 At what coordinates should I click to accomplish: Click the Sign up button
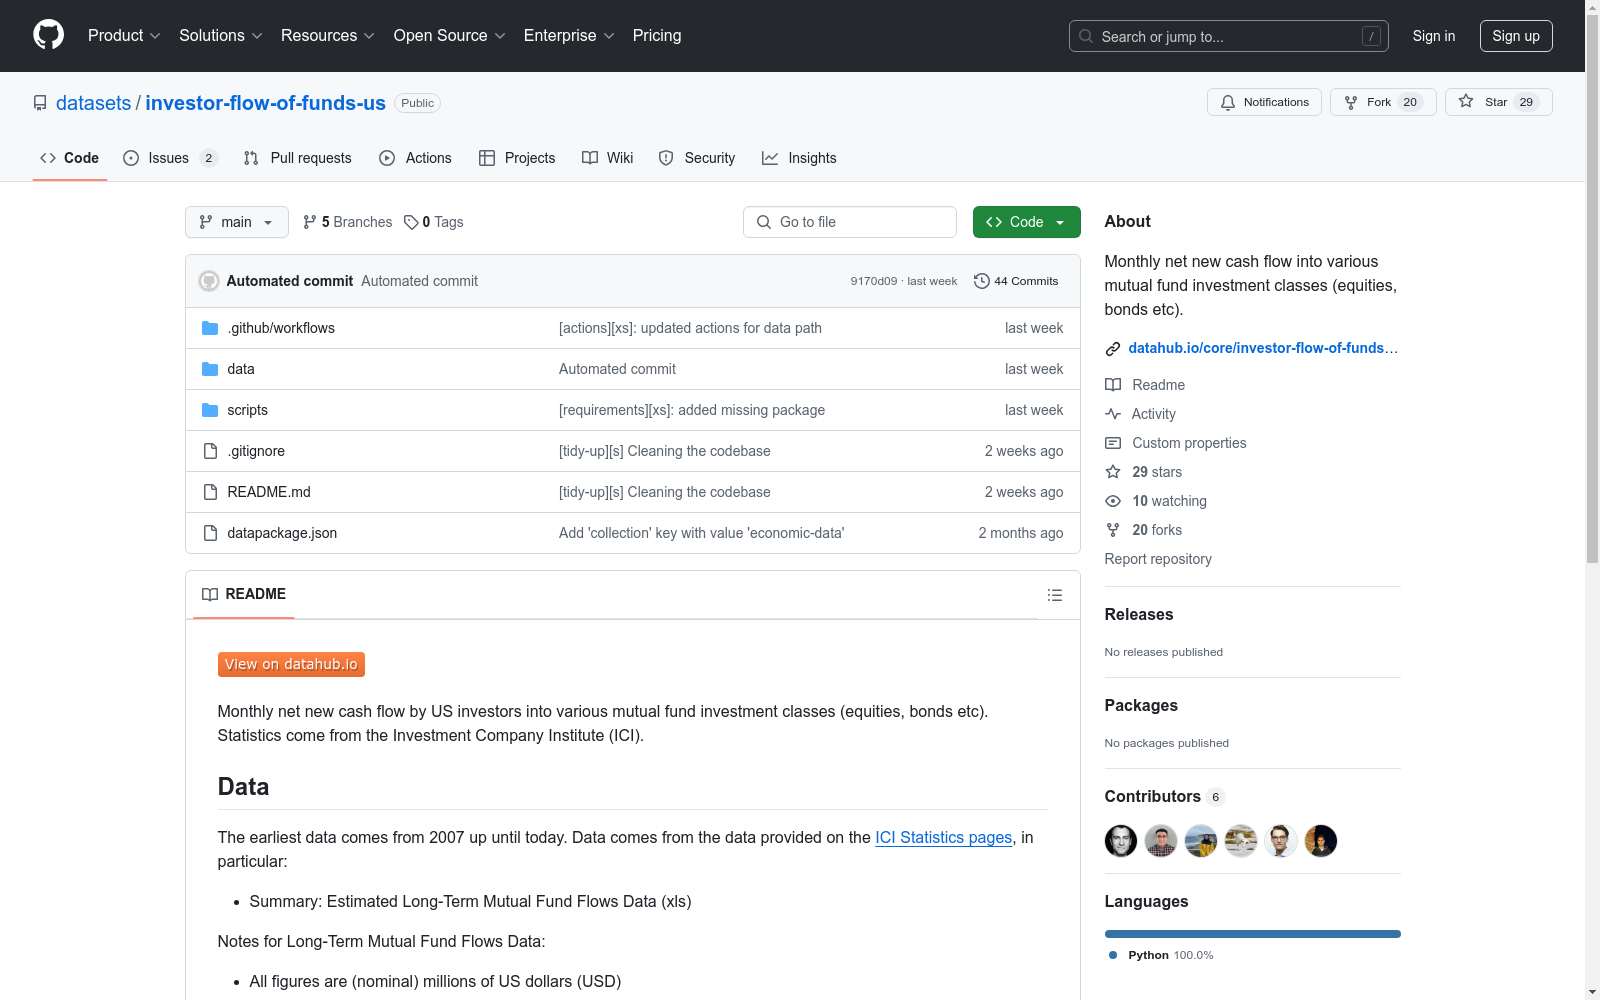(x=1516, y=36)
